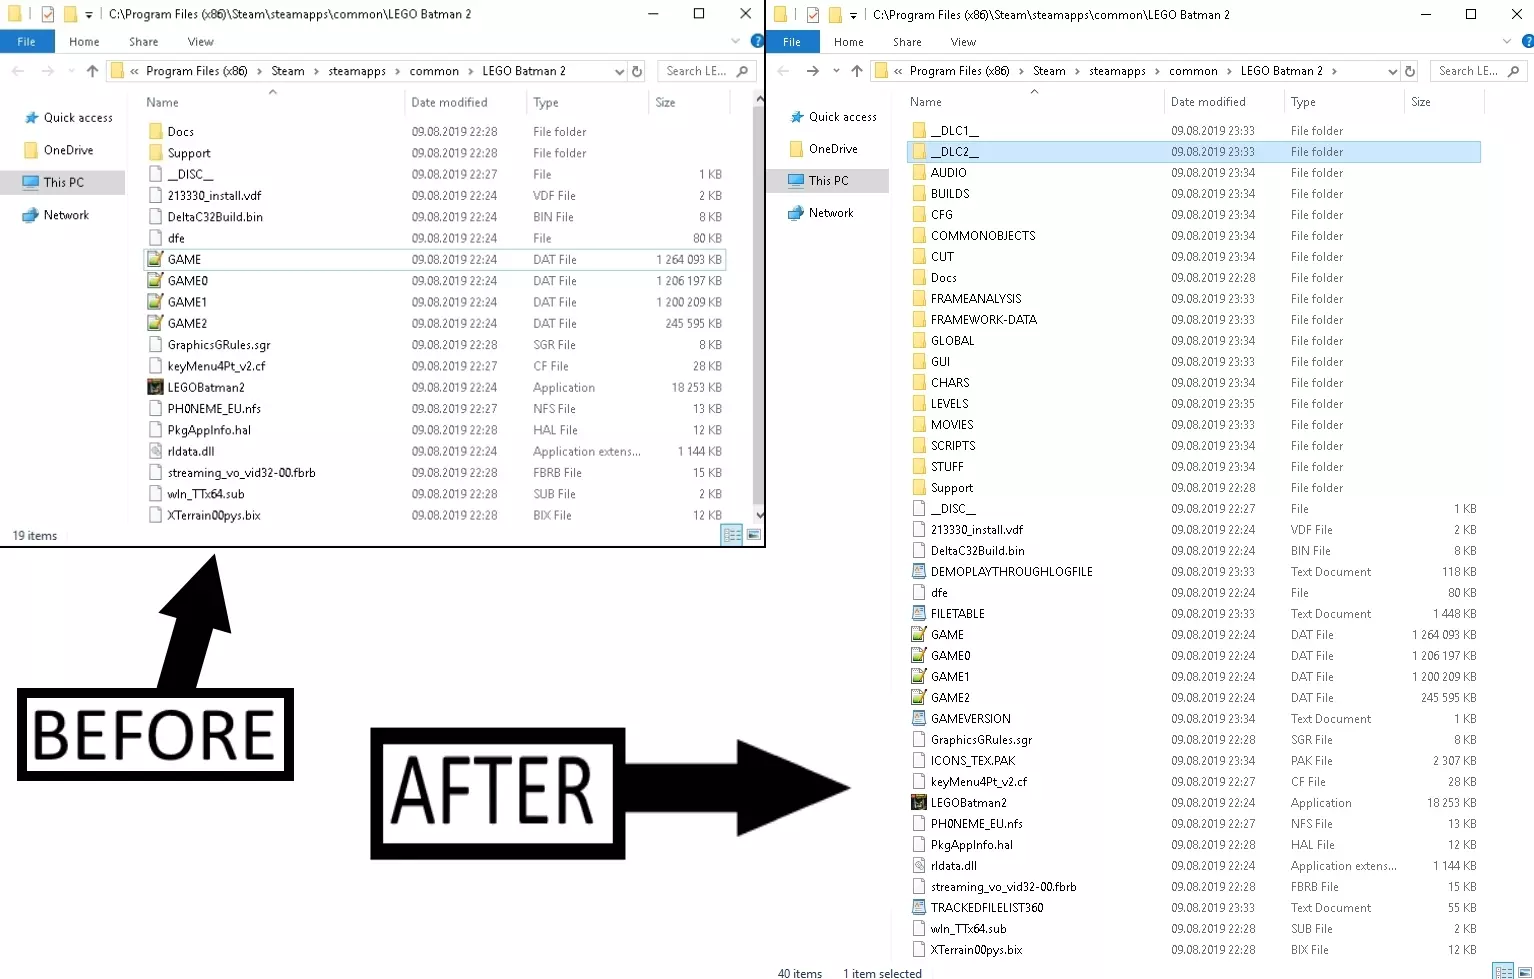This screenshot has height=979, width=1534.
Task: Click FILETABLE text document icon in right window
Action: pos(918,613)
